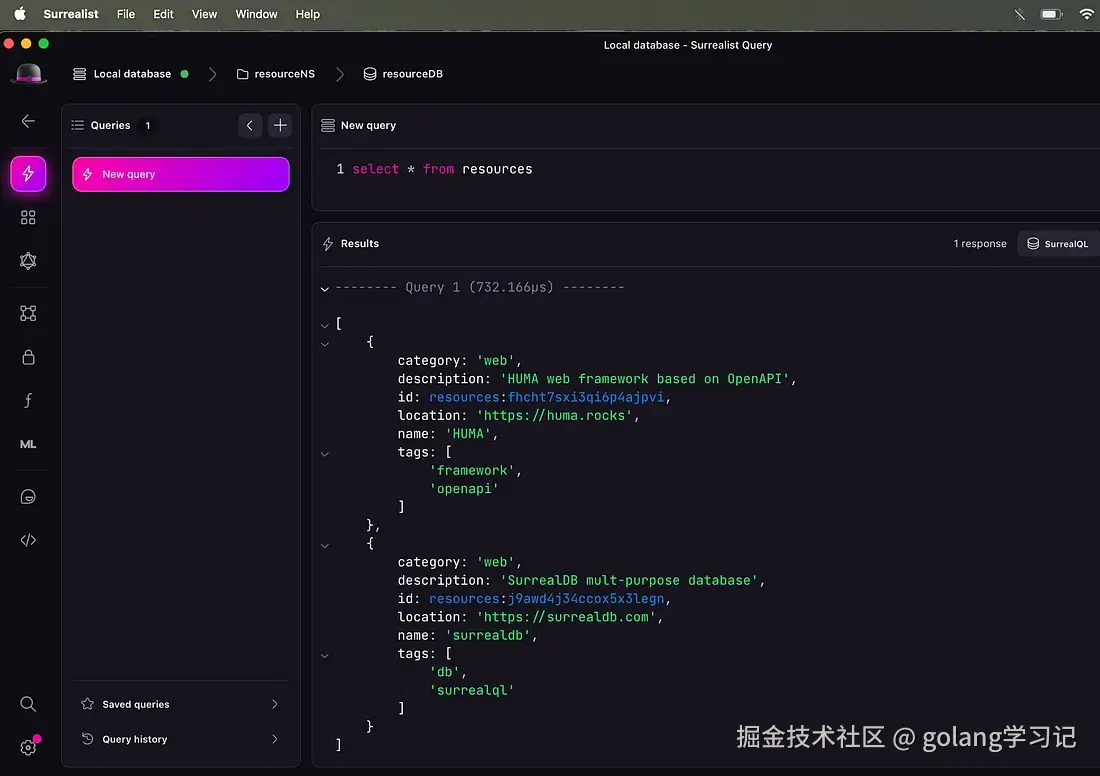The height and width of the screenshot is (776, 1100).
Task: Select the resourceNS namespace
Action: (276, 74)
